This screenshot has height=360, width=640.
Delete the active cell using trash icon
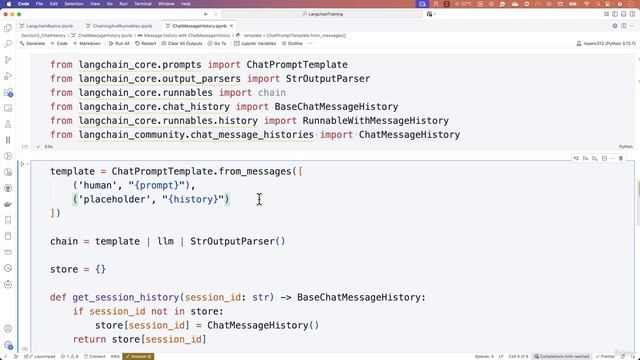coord(621,158)
